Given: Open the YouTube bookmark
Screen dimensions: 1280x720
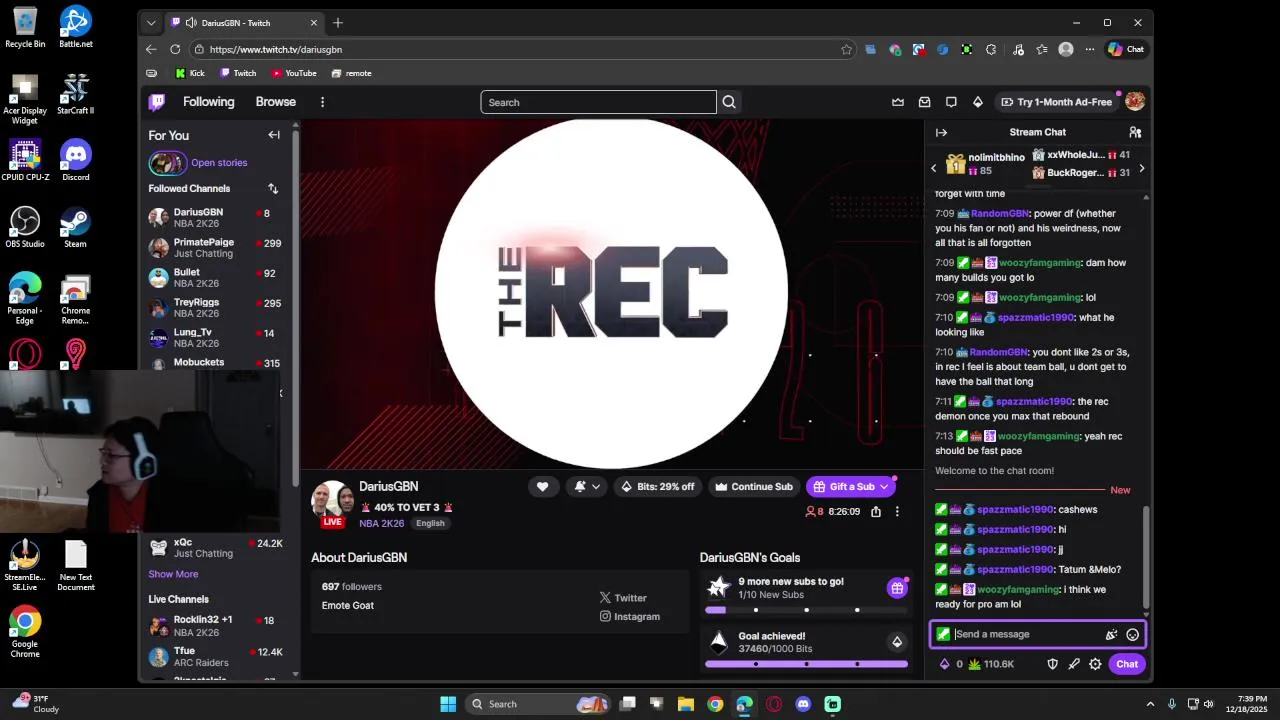Looking at the screenshot, I should click(294, 73).
